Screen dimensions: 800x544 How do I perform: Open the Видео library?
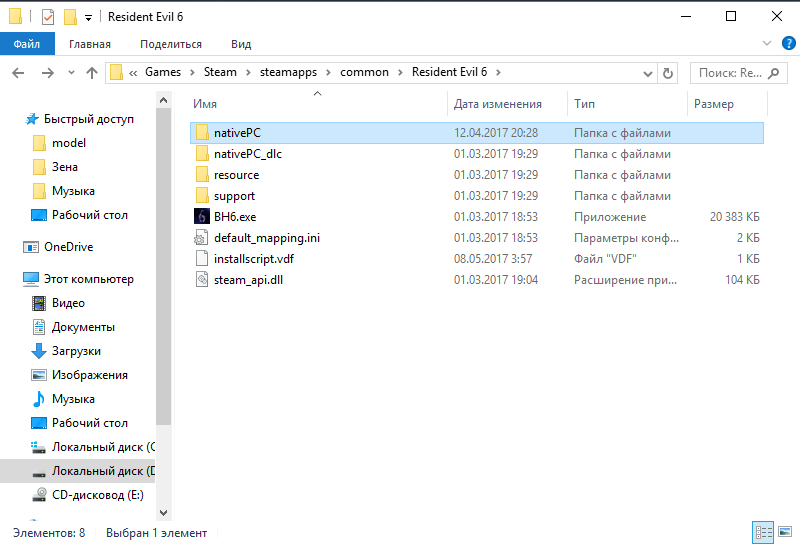click(x=59, y=303)
